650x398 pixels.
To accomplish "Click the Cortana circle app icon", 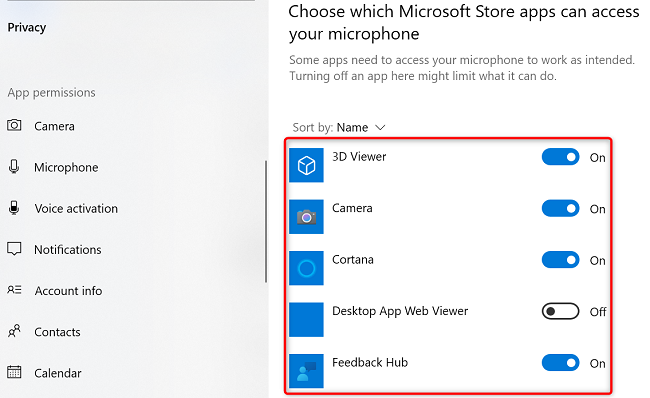I will point(306,268).
